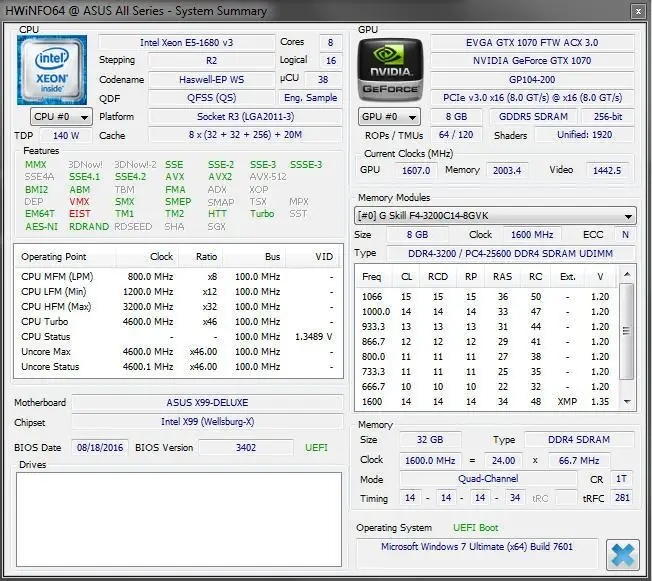Click the EVGA GTX 1070 FTW ACX 3.0 field
652x581 pixels.
[532, 42]
